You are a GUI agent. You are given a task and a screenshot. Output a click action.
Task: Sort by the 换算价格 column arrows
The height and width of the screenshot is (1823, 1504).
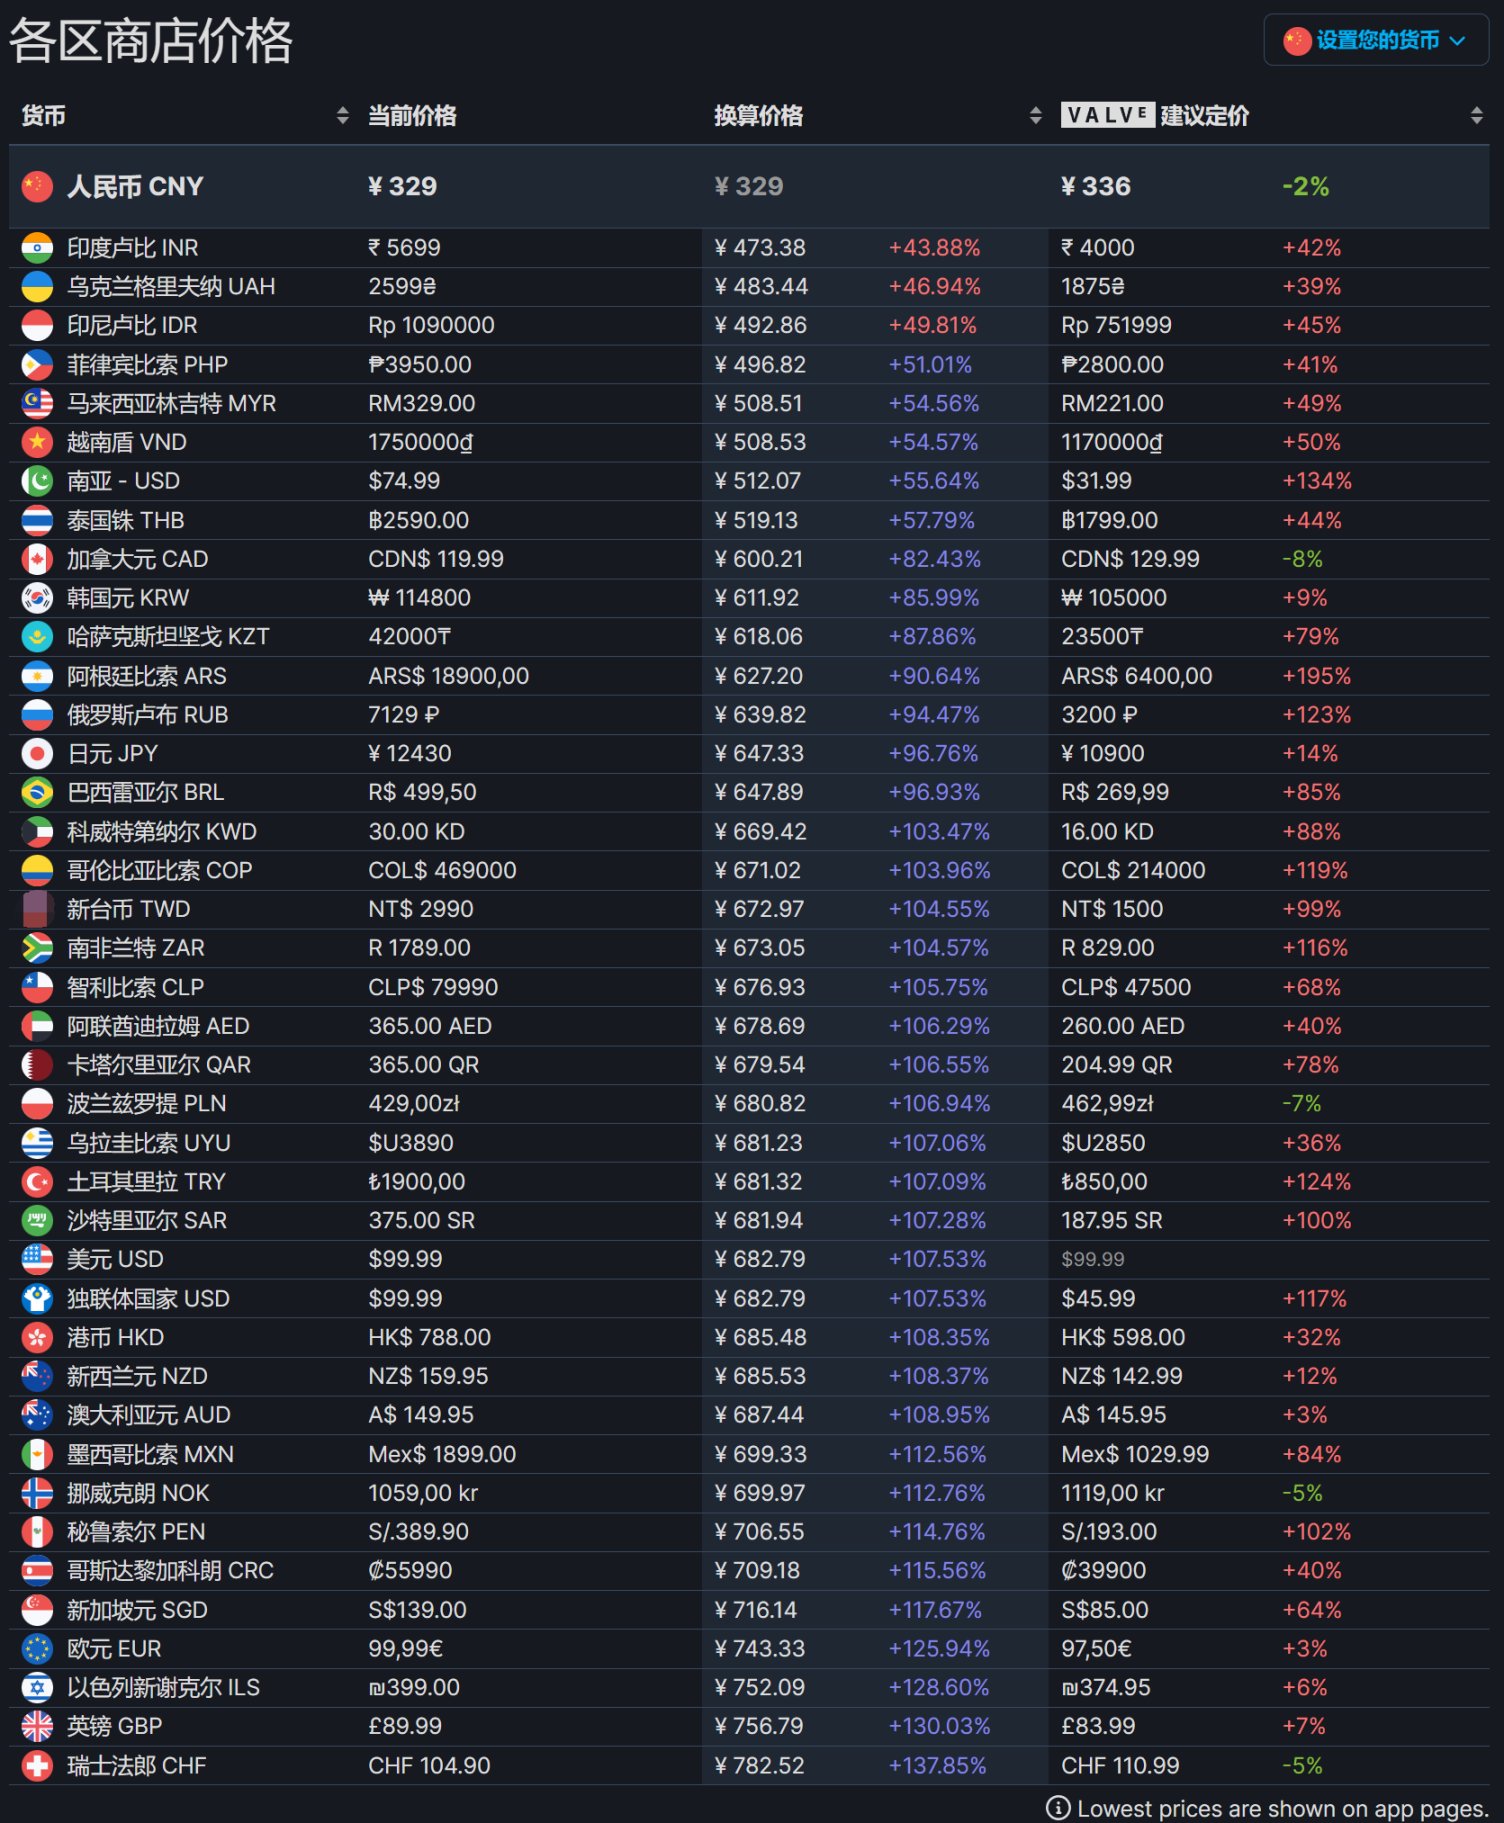pos(1036,116)
